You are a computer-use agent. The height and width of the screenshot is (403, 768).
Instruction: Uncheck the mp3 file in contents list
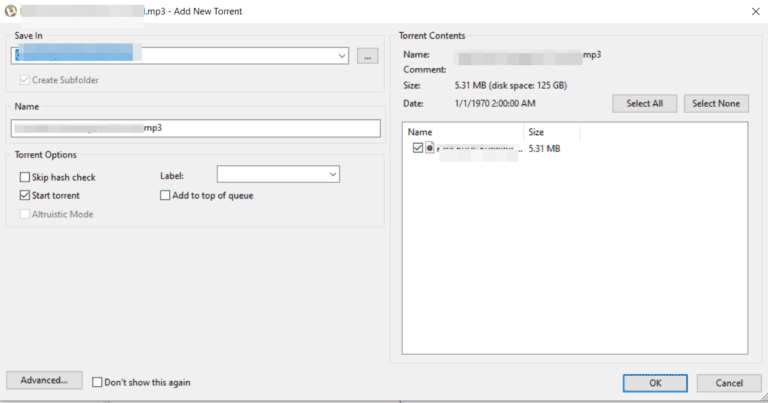coord(418,148)
